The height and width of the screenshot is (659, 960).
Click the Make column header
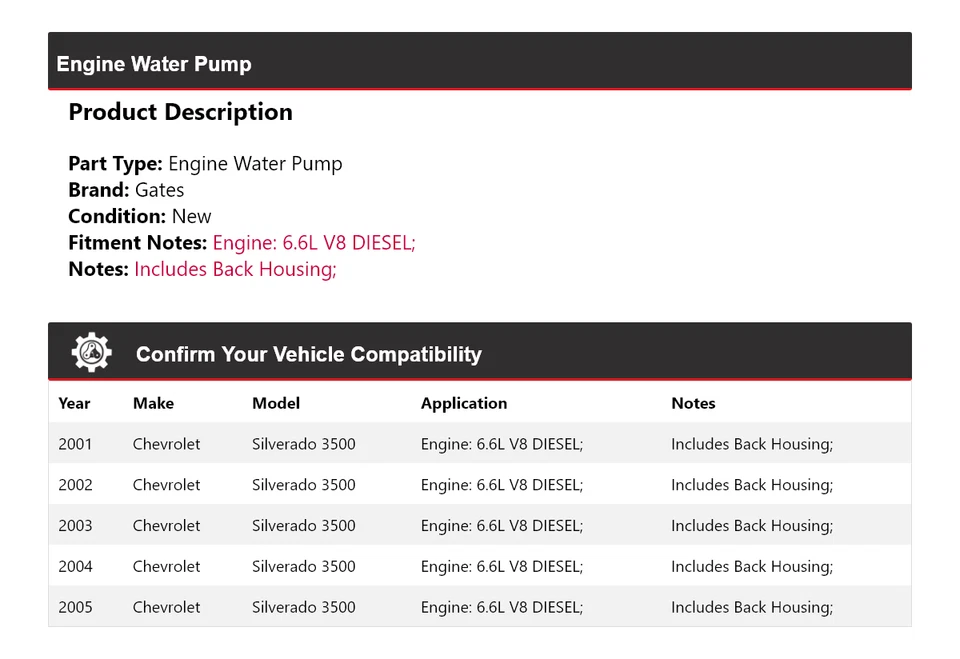point(153,403)
